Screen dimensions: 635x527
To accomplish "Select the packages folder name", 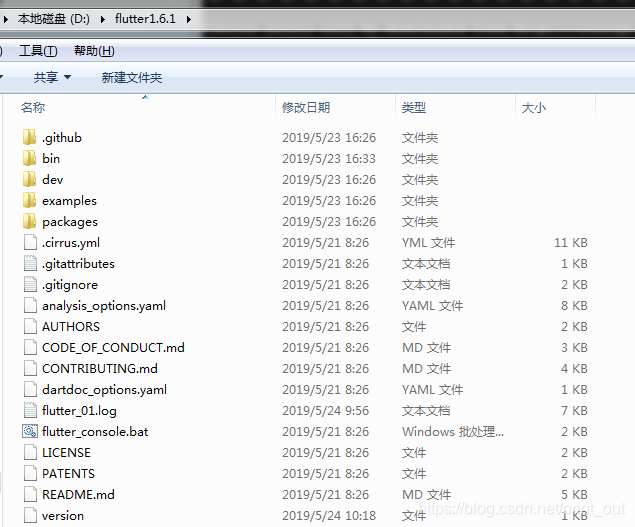I will coord(70,222).
